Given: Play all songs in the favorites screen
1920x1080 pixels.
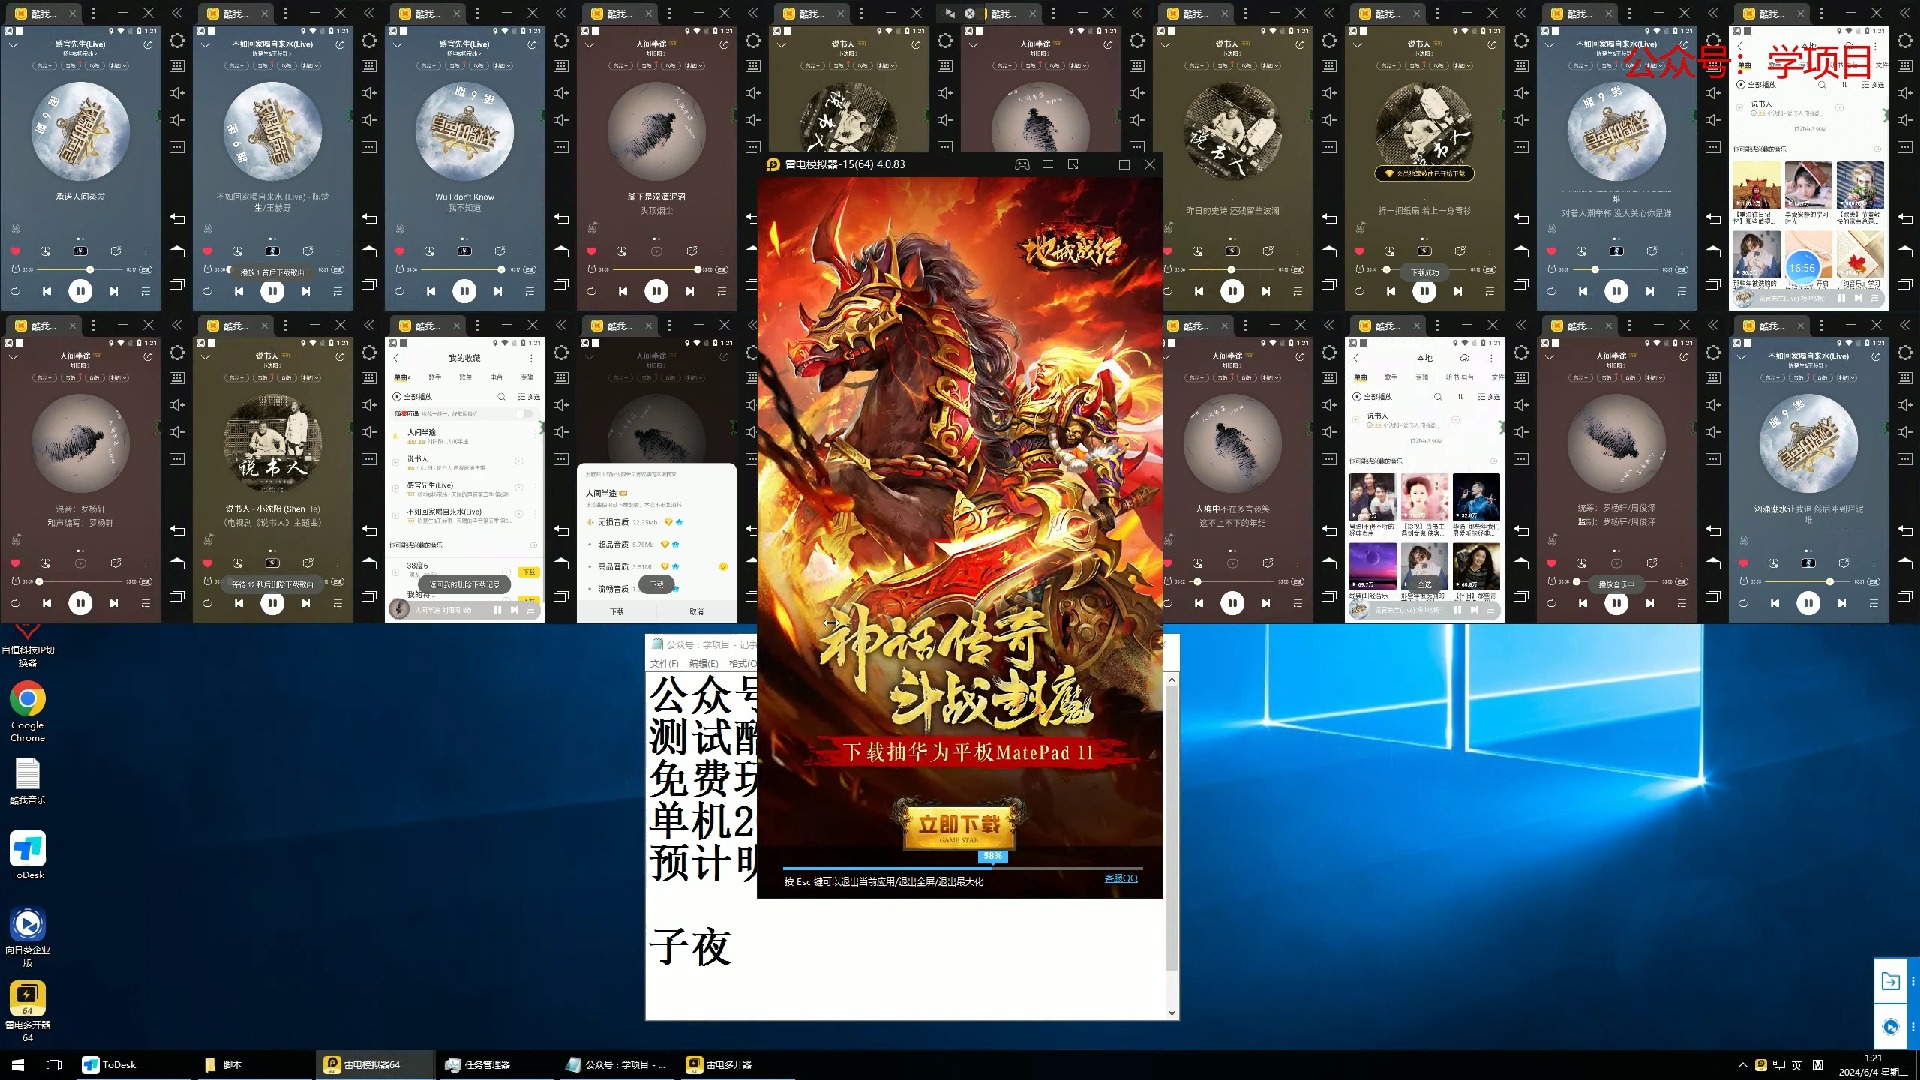Looking at the screenshot, I should 413,397.
